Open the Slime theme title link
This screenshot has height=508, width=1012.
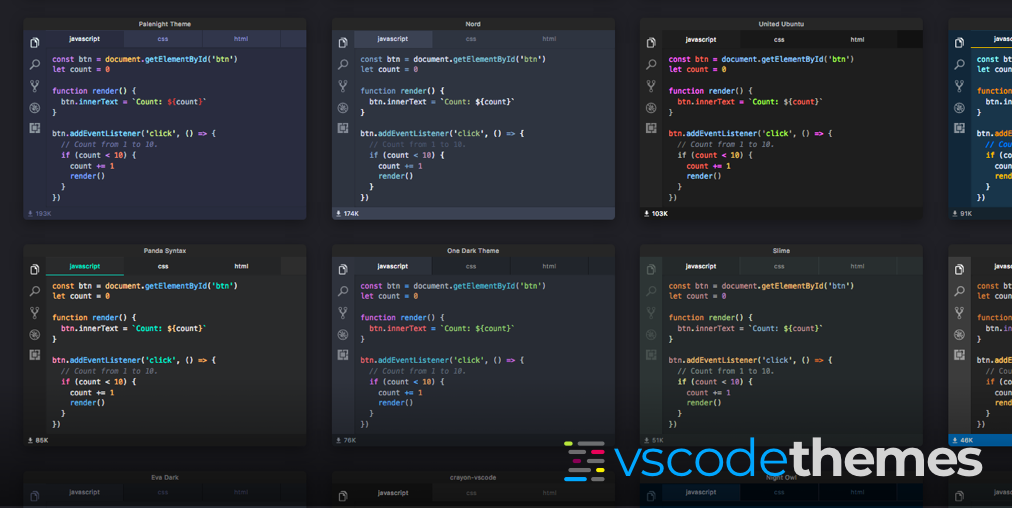tap(781, 250)
